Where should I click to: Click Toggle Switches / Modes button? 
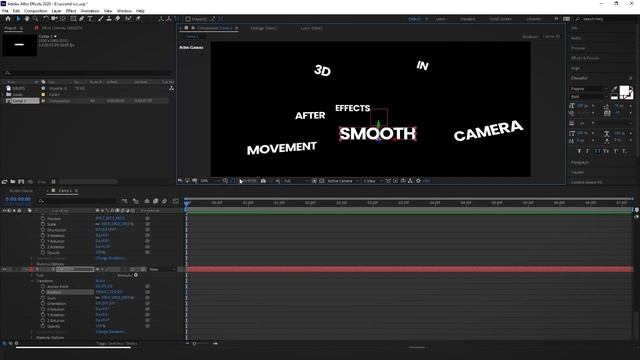[117, 343]
